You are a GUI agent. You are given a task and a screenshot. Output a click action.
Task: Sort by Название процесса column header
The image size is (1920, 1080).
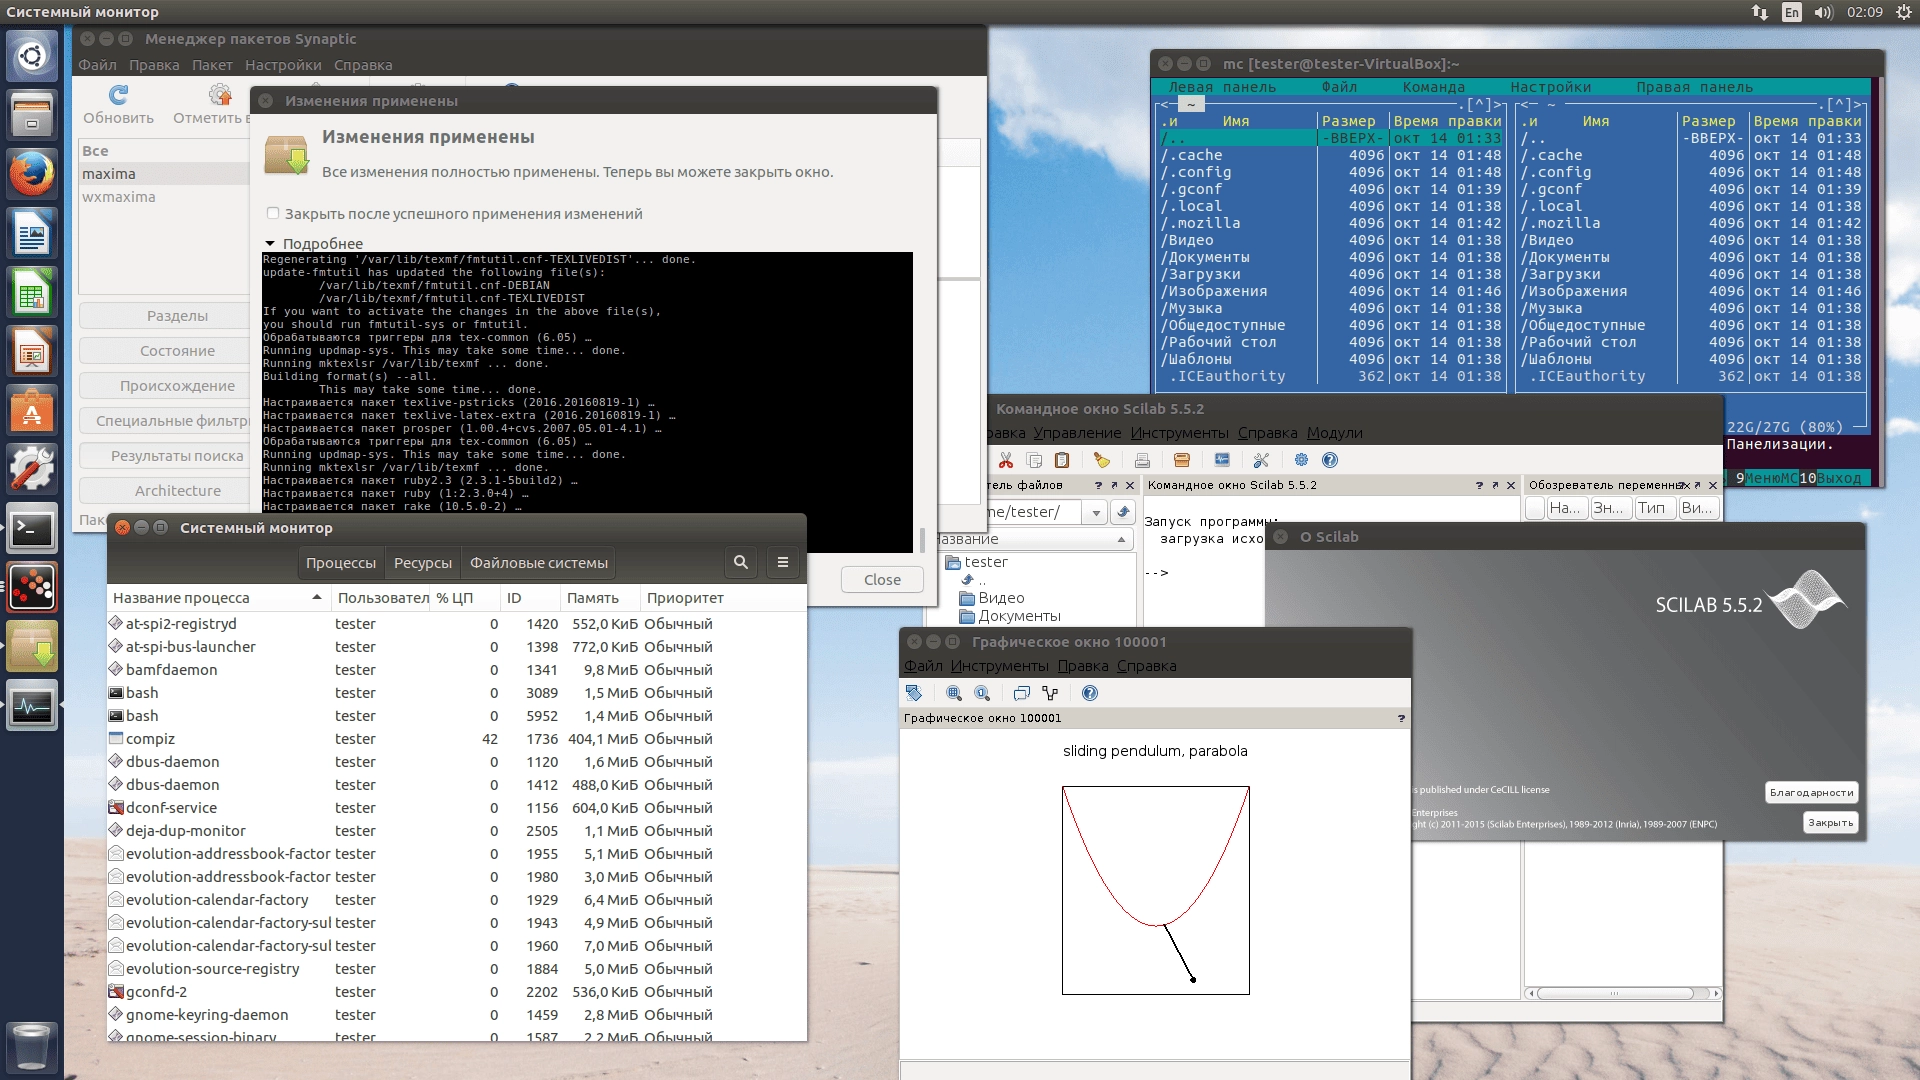(218, 598)
